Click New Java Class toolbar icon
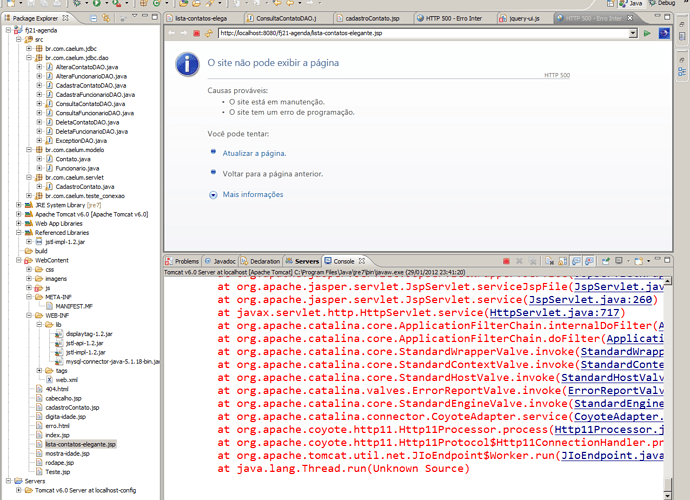The height and width of the screenshot is (500, 690). click(x=157, y=4)
